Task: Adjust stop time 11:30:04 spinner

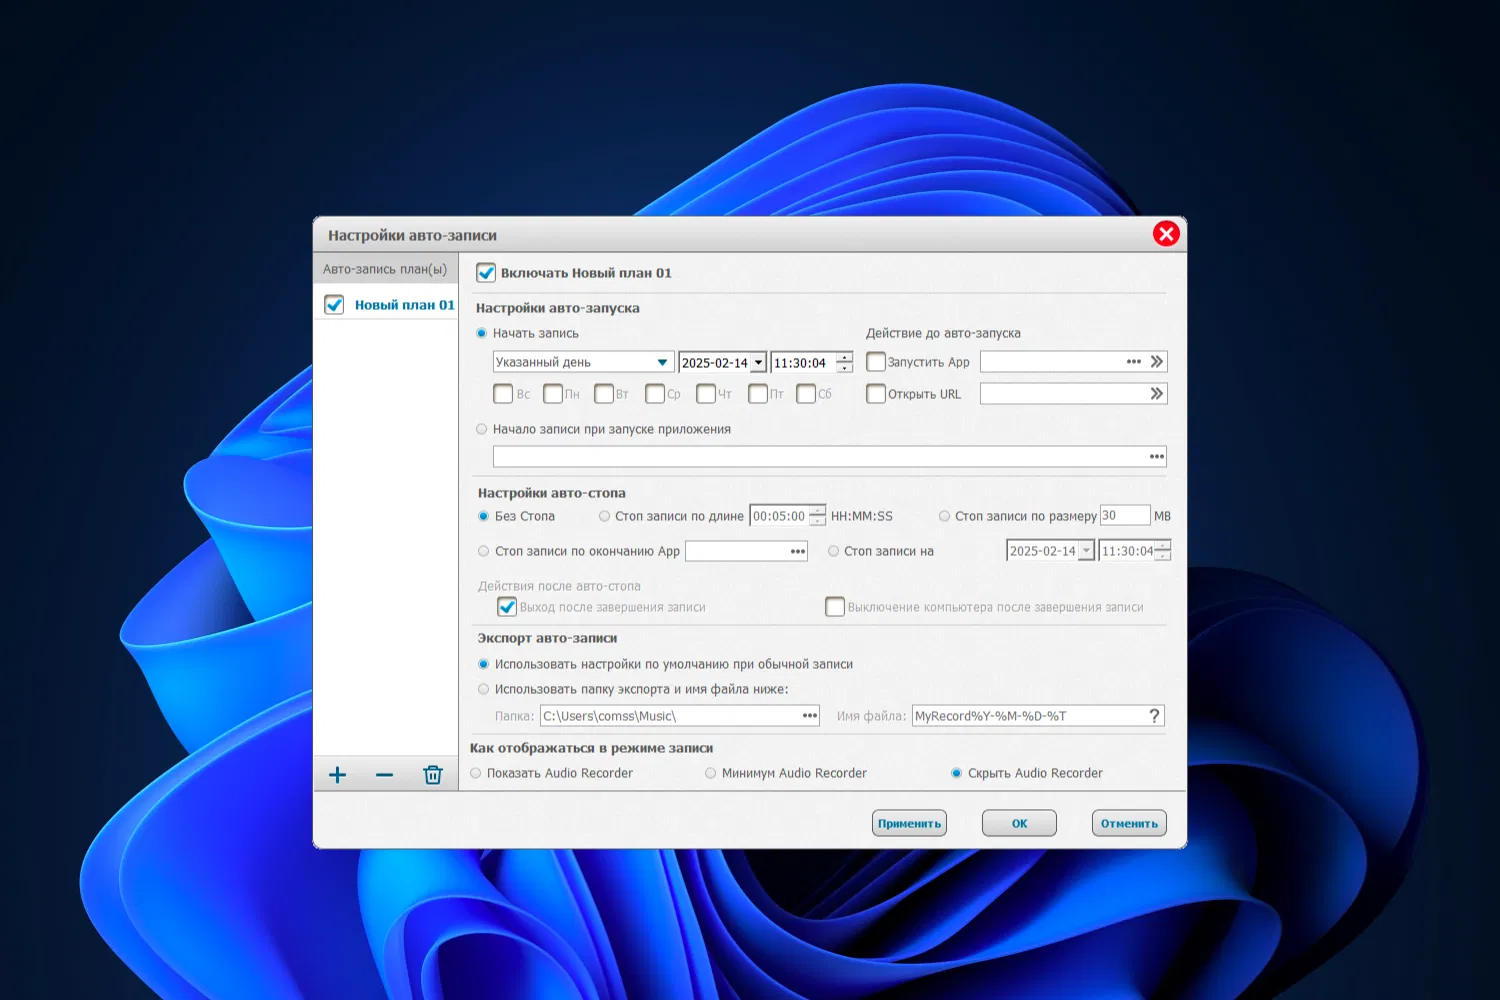Action: tap(1163, 551)
